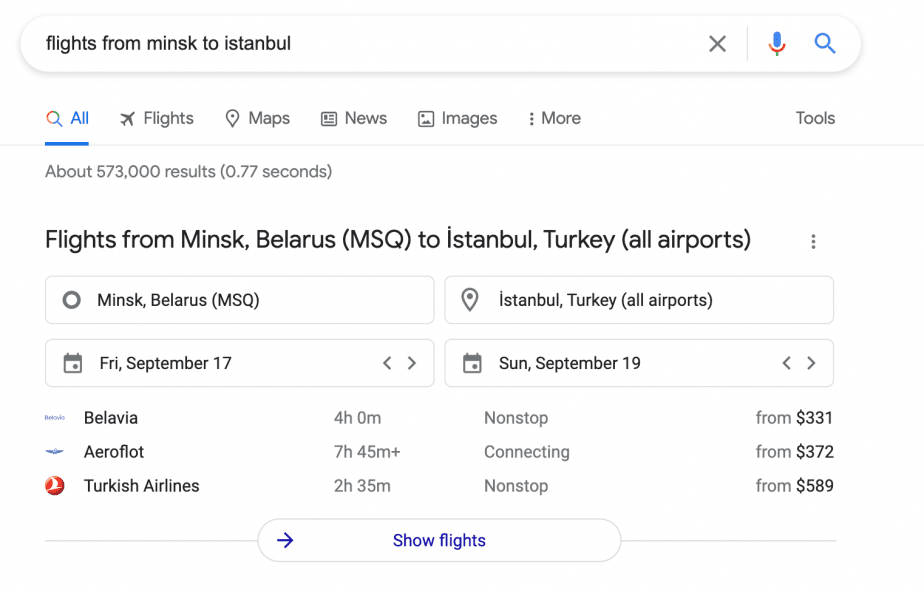Click the destination map pin icon
Image resolution: width=924 pixels, height=590 pixels.
(x=470, y=300)
